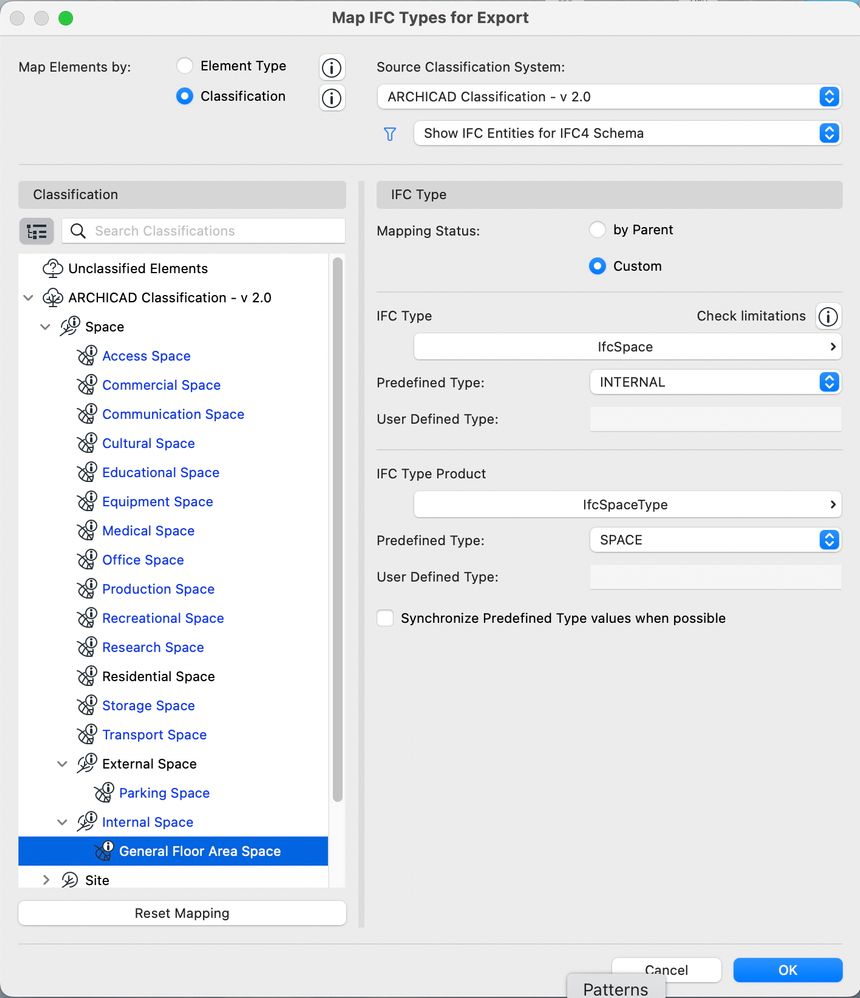This screenshot has height=998, width=860.
Task: Click the Cancel button
Action: click(666, 970)
